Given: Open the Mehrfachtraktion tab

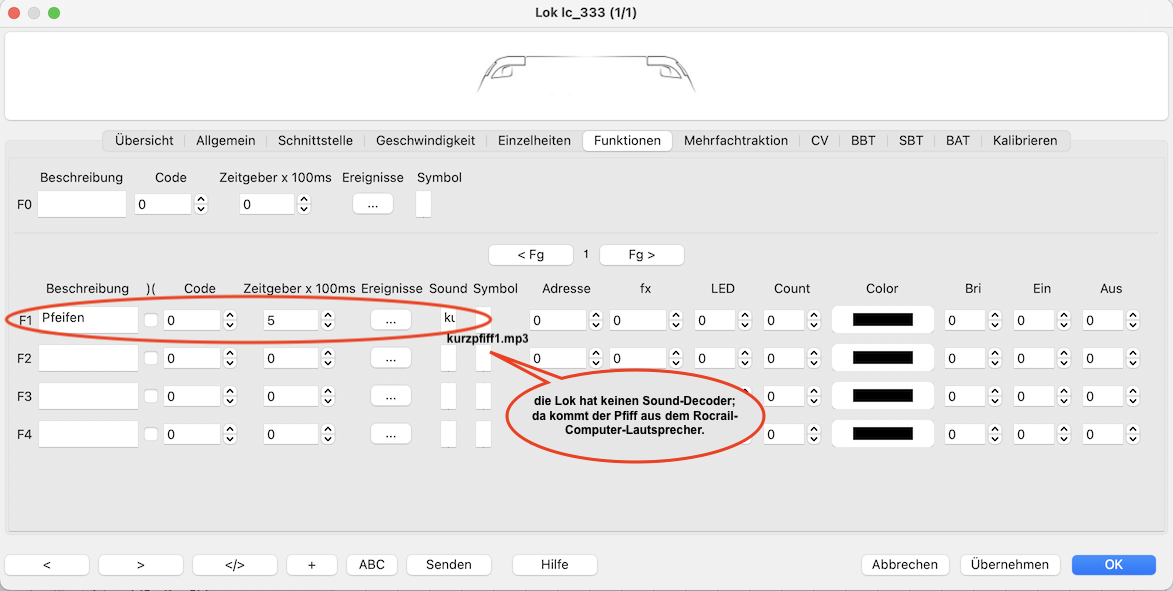Looking at the screenshot, I should click(735, 141).
